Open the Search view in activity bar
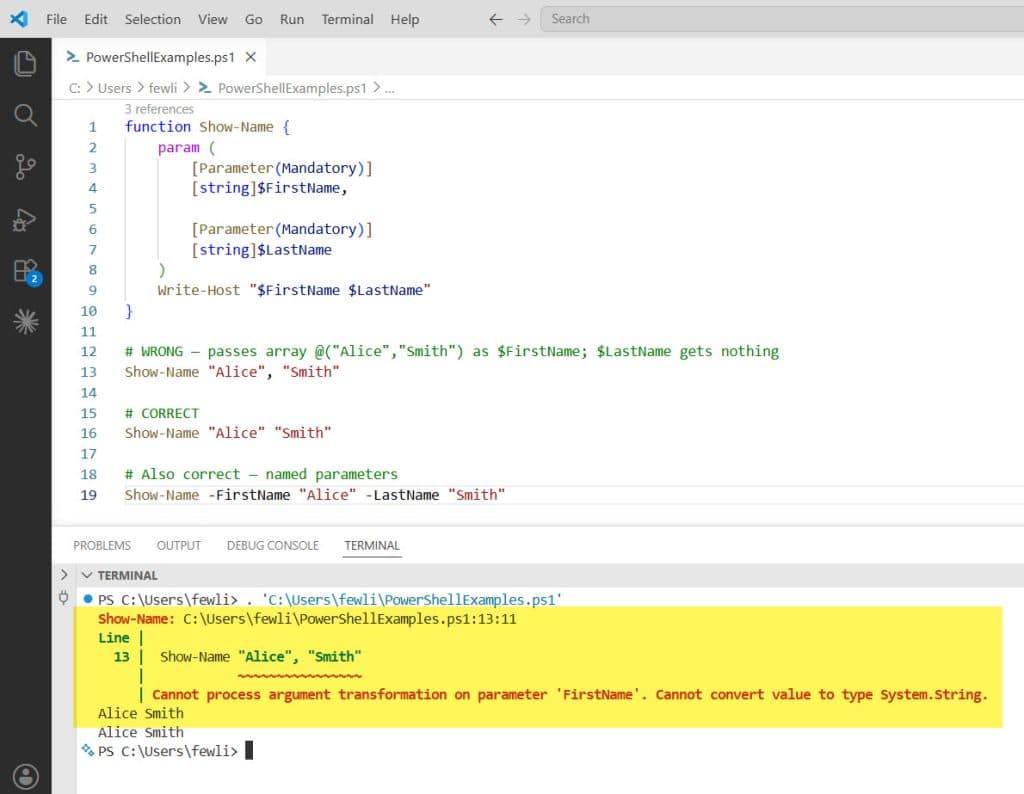Viewport: 1024px width, 794px height. [x=25, y=115]
